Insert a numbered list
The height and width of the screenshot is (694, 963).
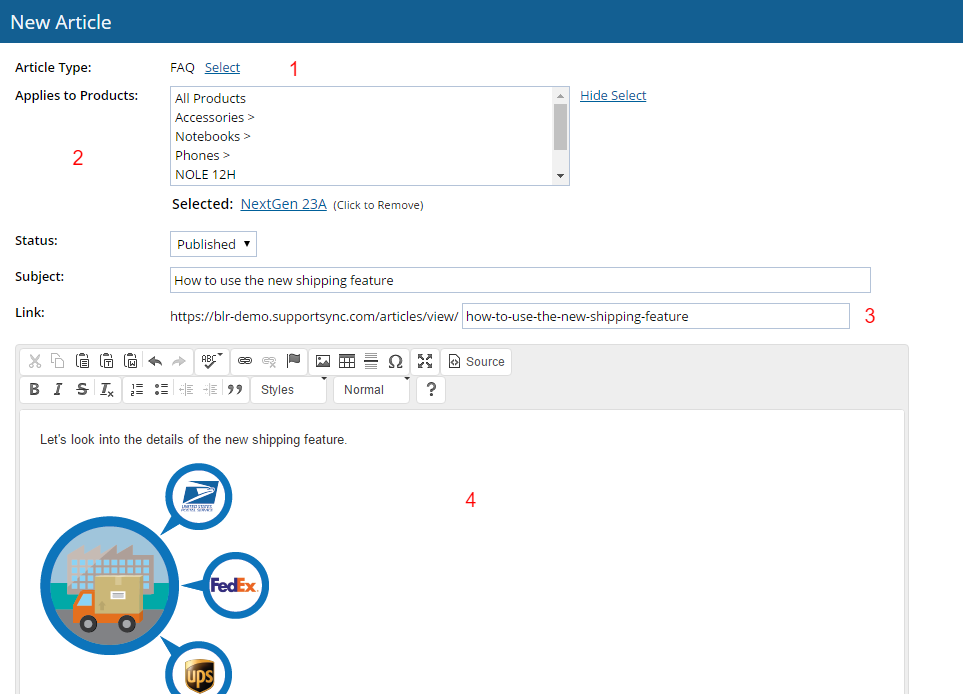coord(137,390)
